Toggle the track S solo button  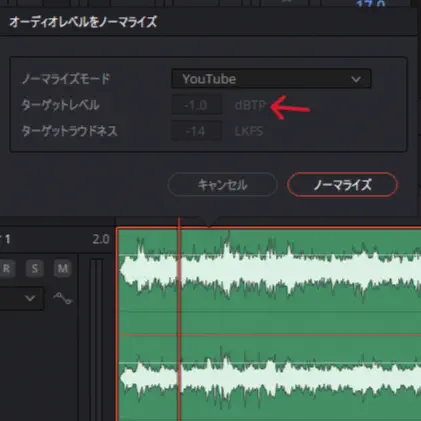(35, 268)
